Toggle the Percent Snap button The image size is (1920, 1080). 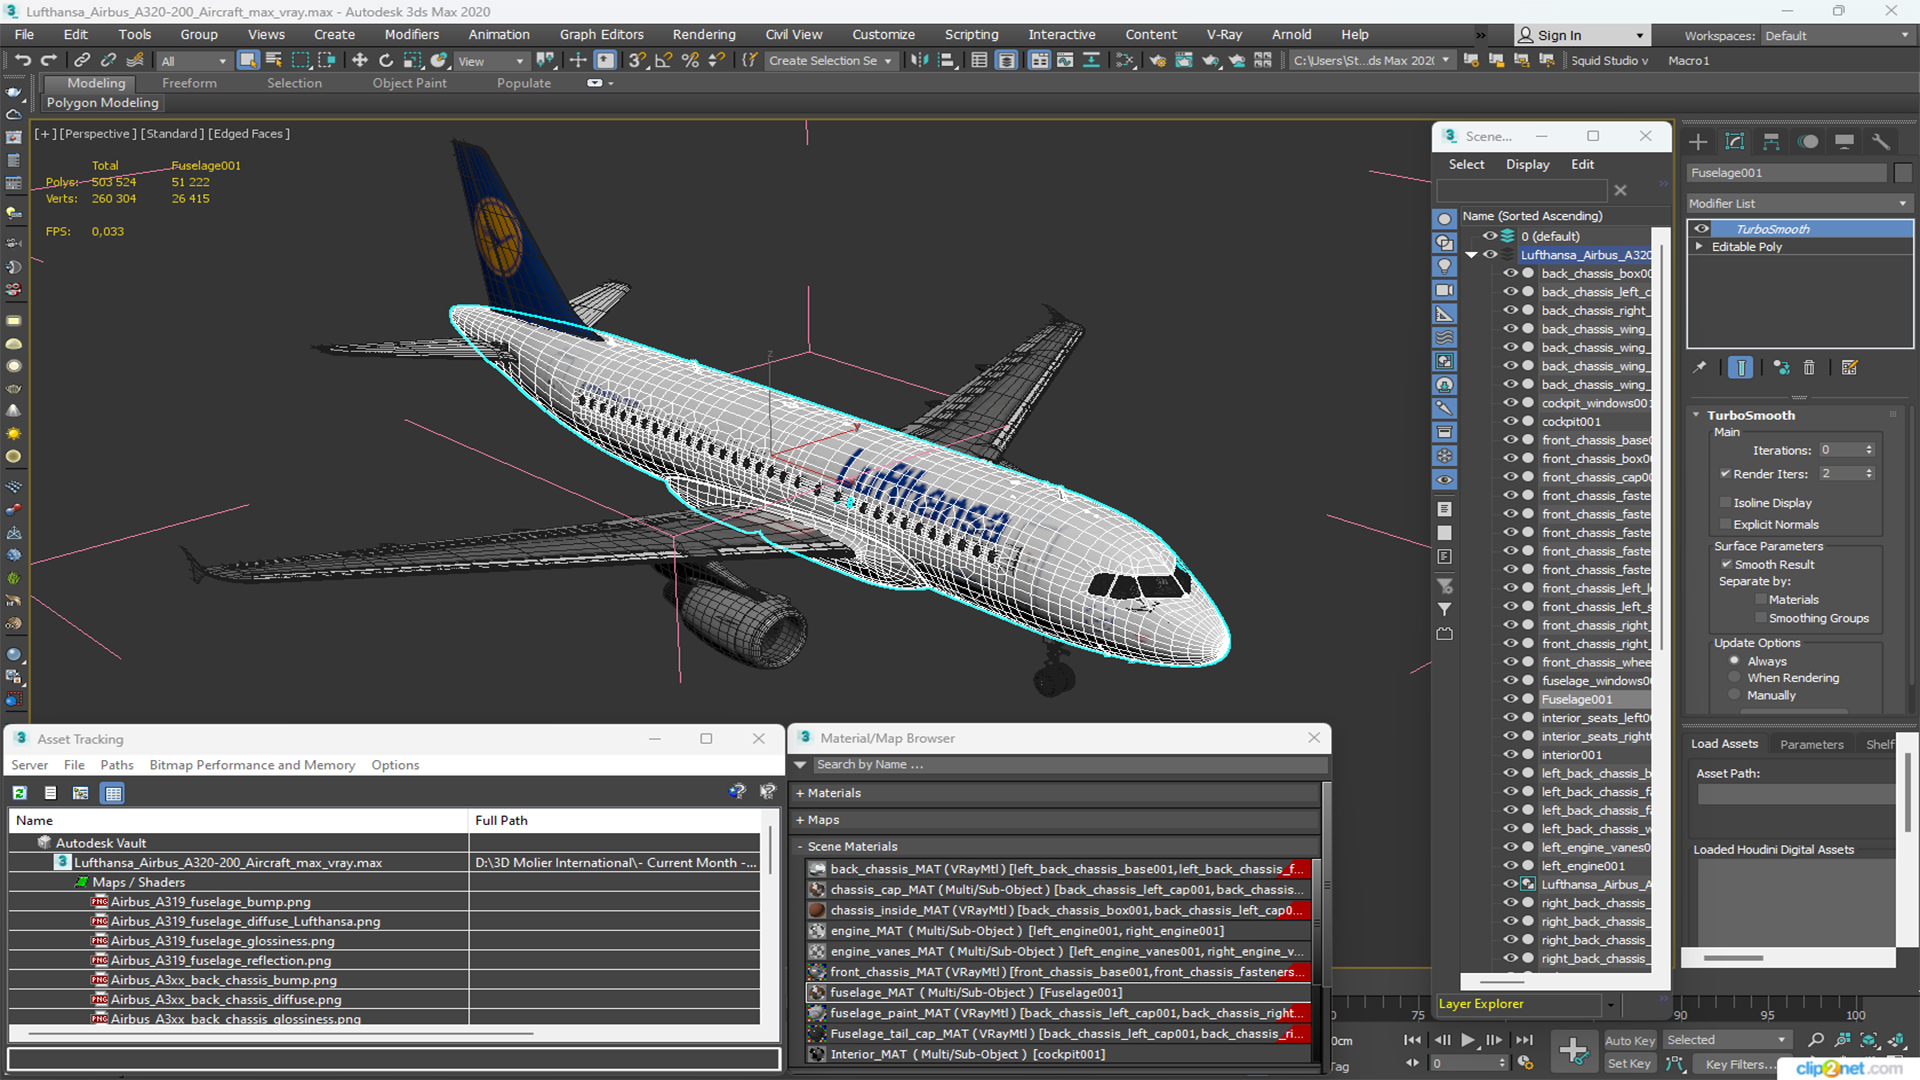pos(690,61)
